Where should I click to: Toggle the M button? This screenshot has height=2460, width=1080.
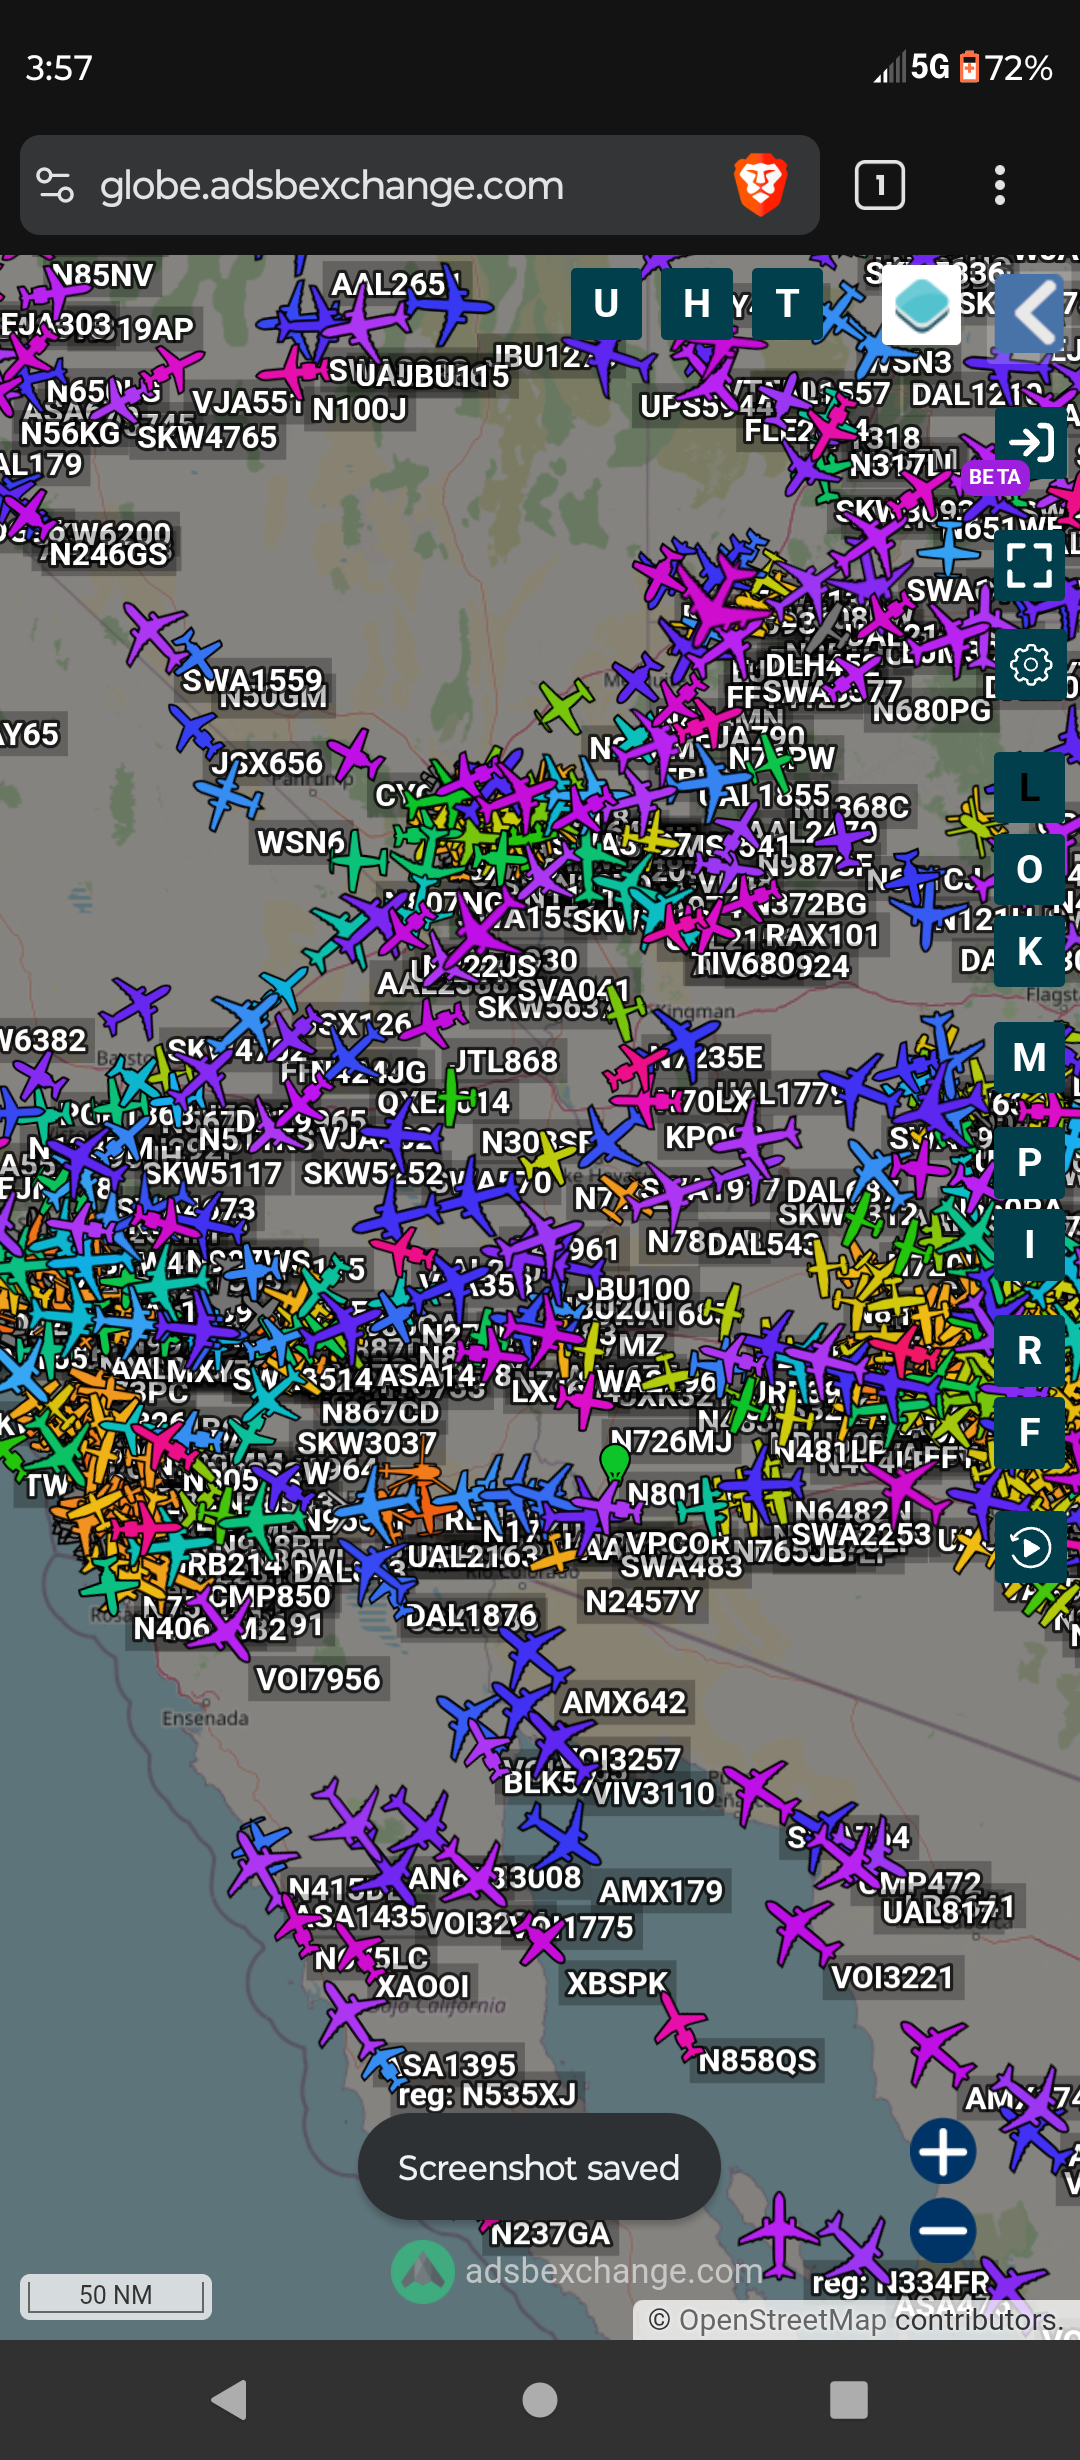click(x=1030, y=1057)
